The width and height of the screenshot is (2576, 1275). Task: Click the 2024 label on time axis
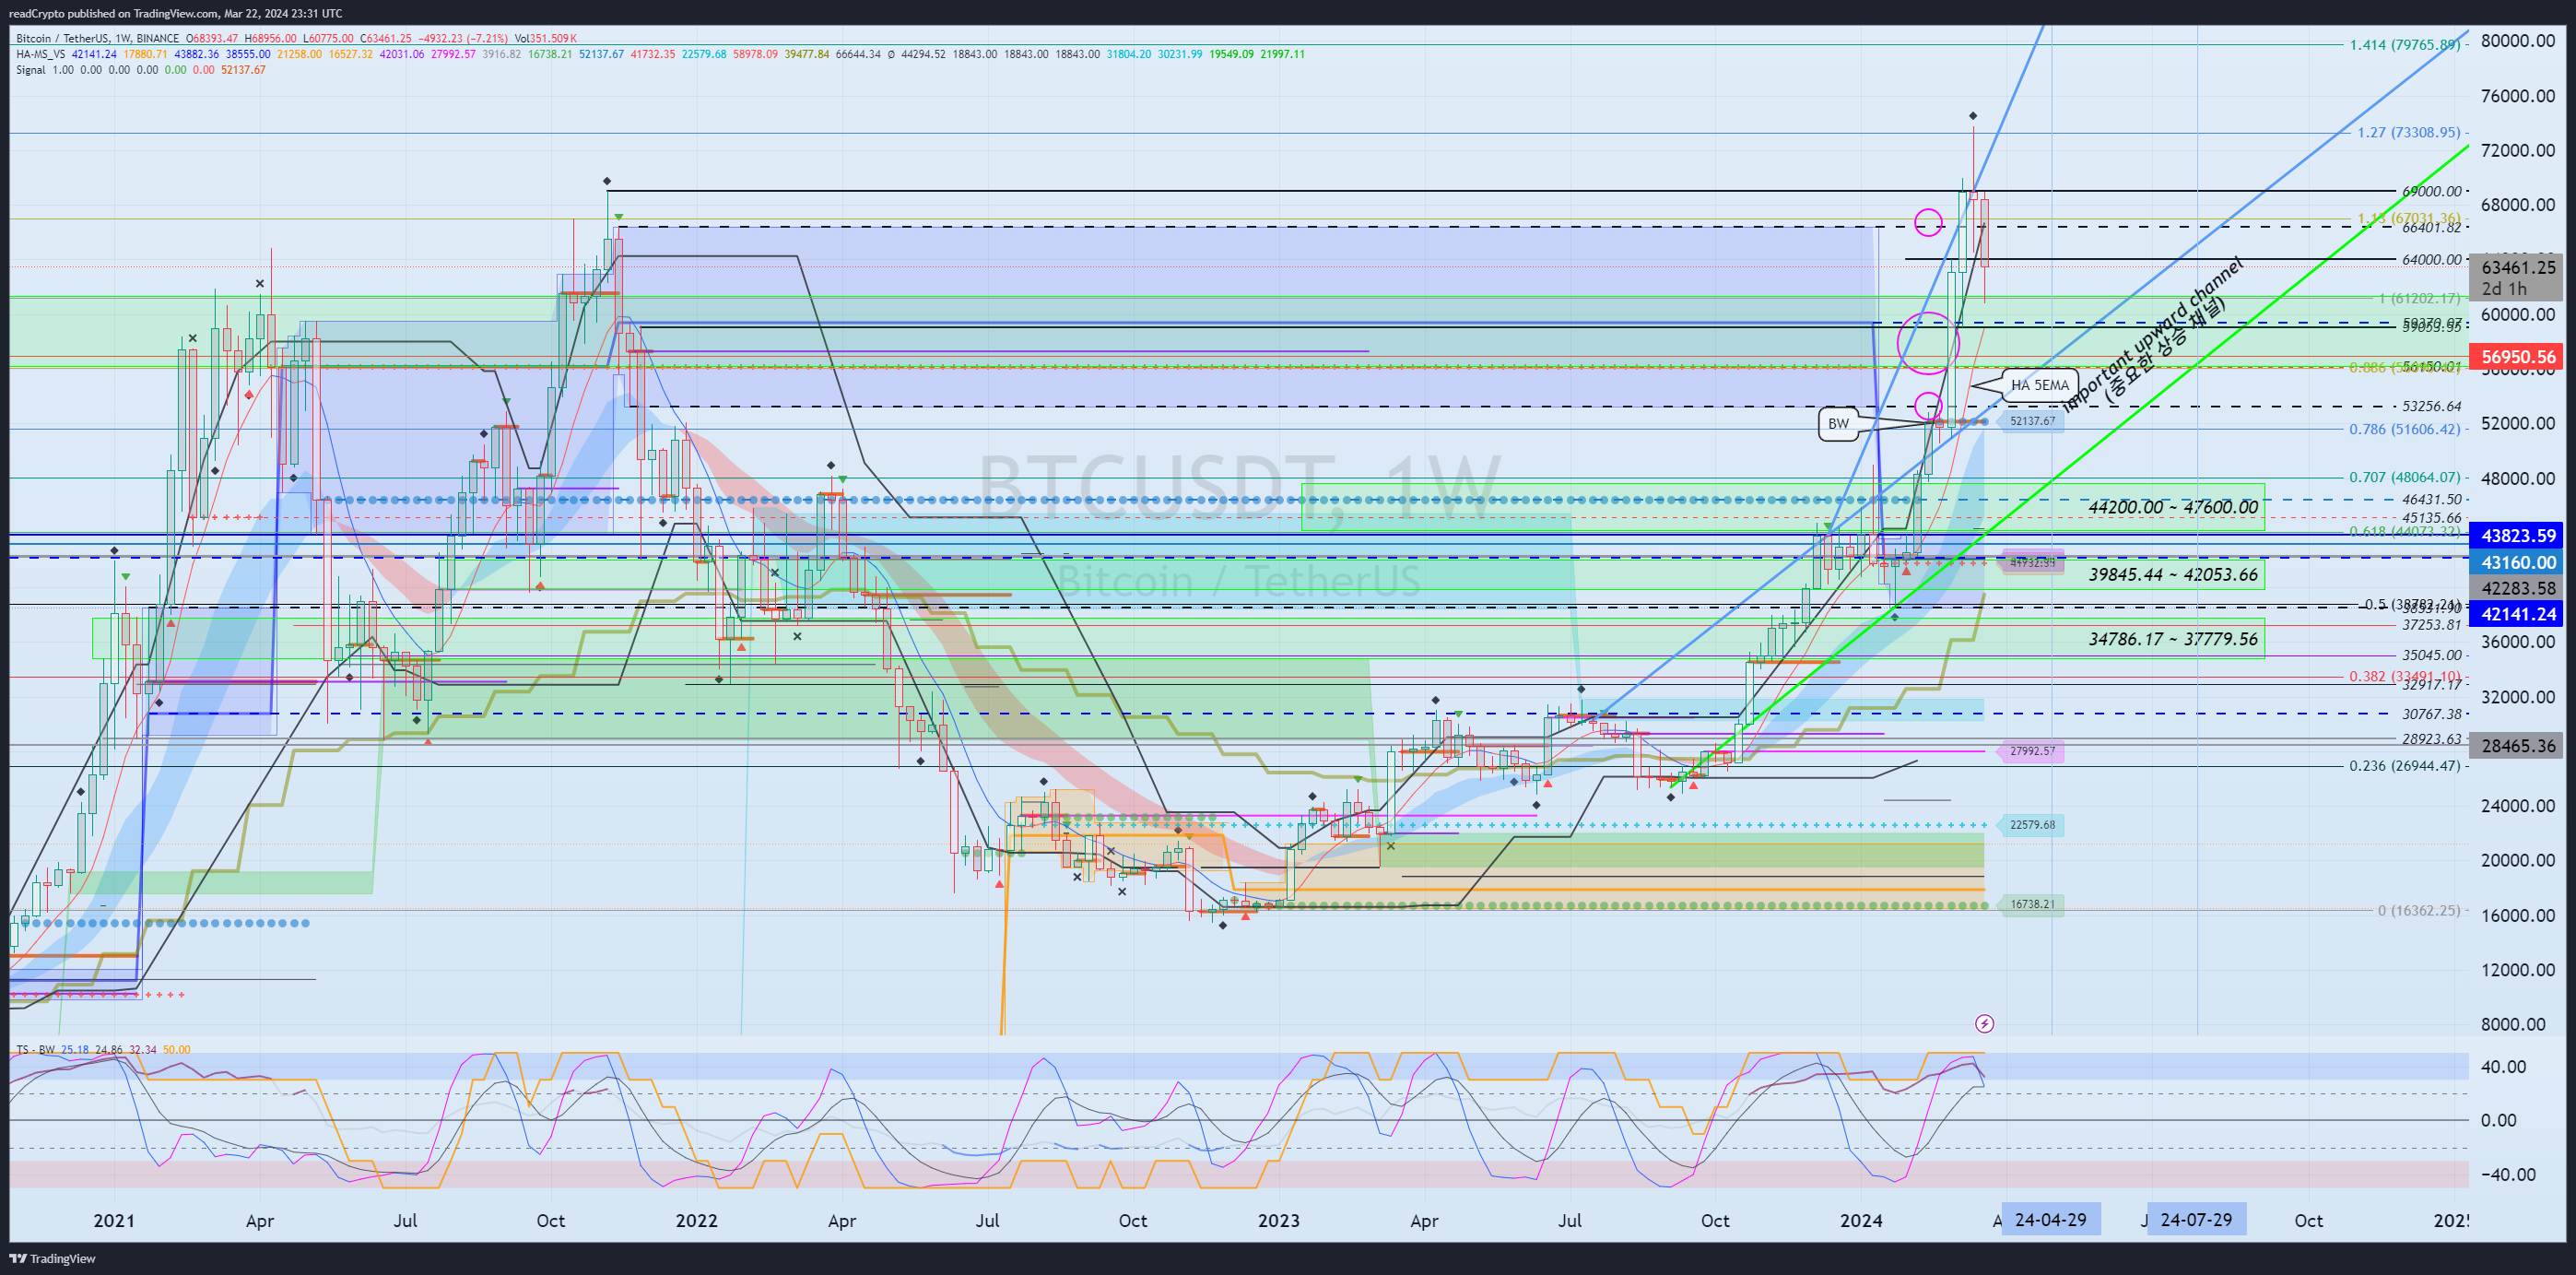click(1861, 1220)
